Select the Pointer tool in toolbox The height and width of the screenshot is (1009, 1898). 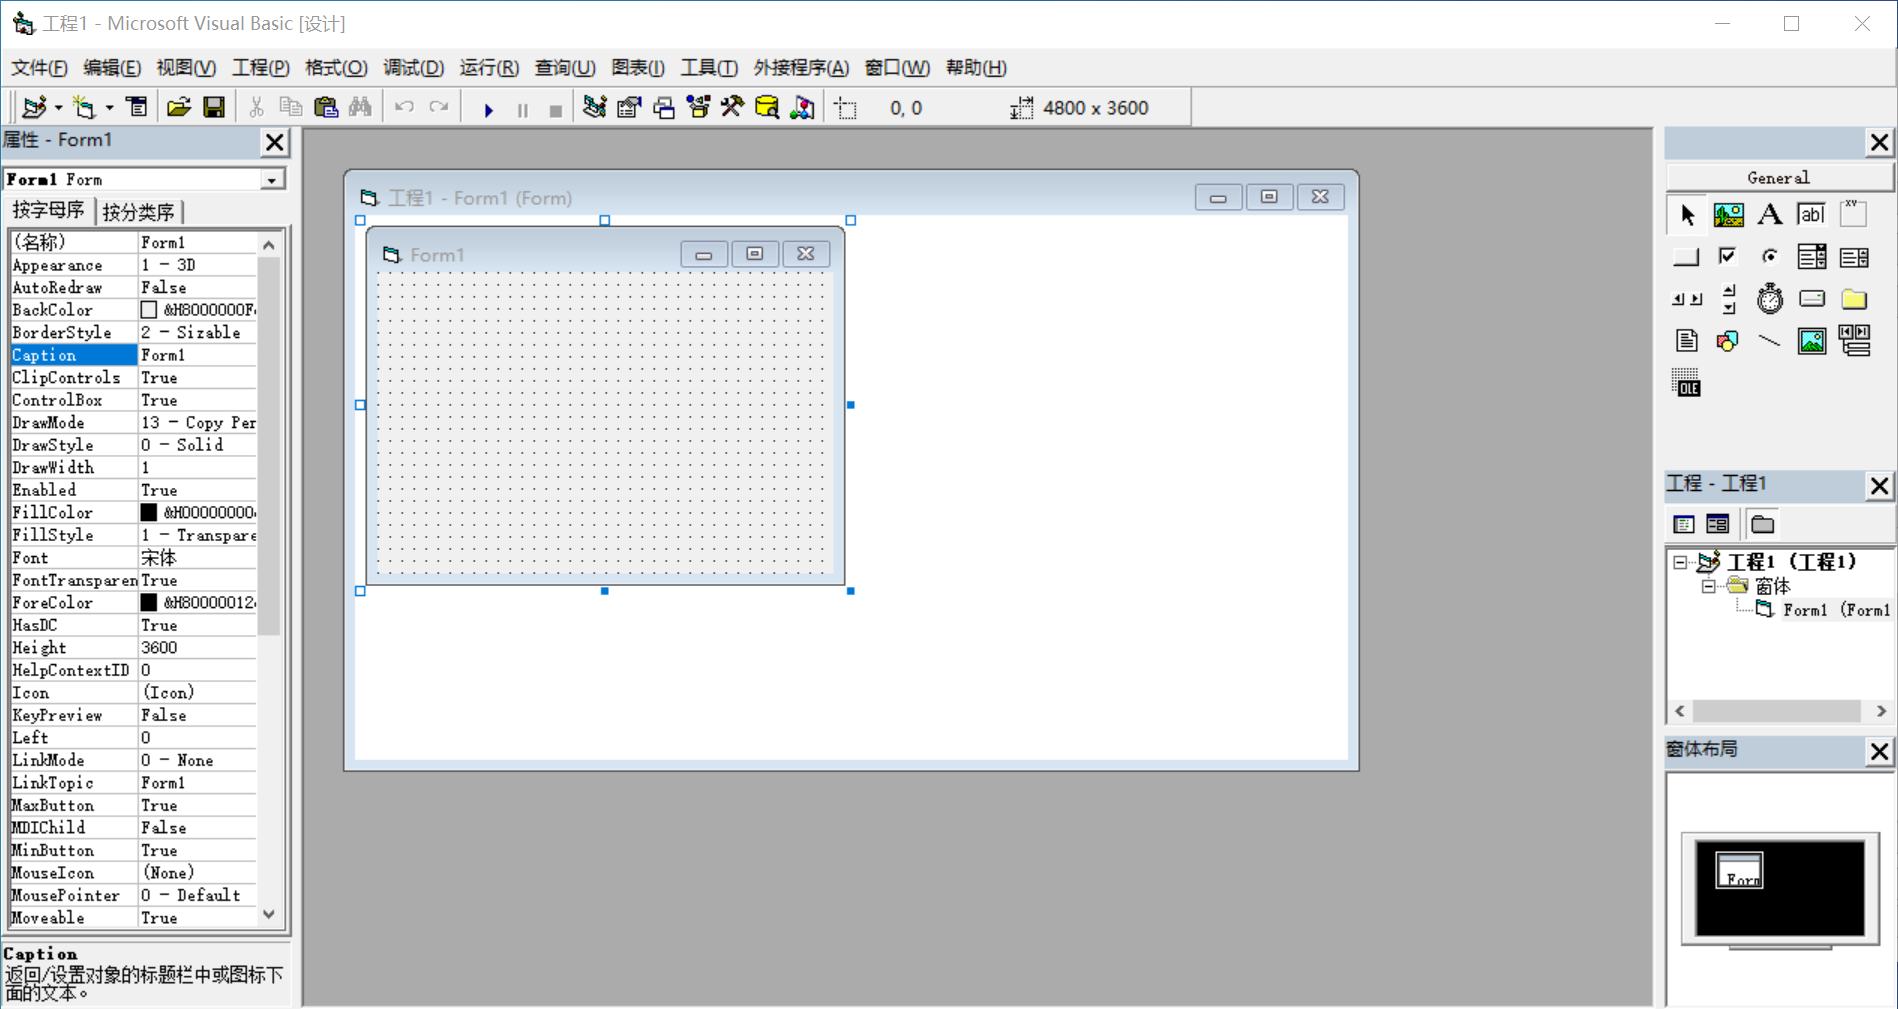(1687, 214)
